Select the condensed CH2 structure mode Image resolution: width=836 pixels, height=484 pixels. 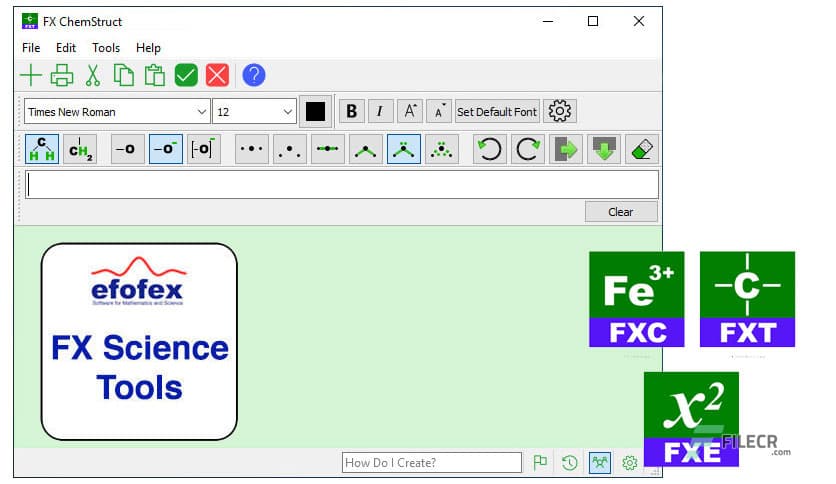[81, 149]
